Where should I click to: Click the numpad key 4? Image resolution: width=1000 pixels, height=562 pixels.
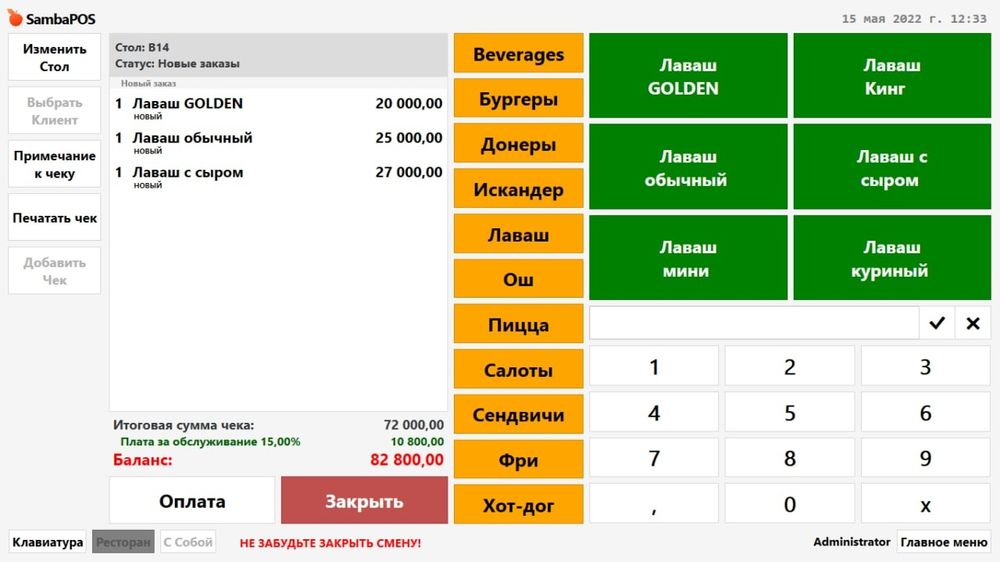pyautogui.click(x=654, y=412)
